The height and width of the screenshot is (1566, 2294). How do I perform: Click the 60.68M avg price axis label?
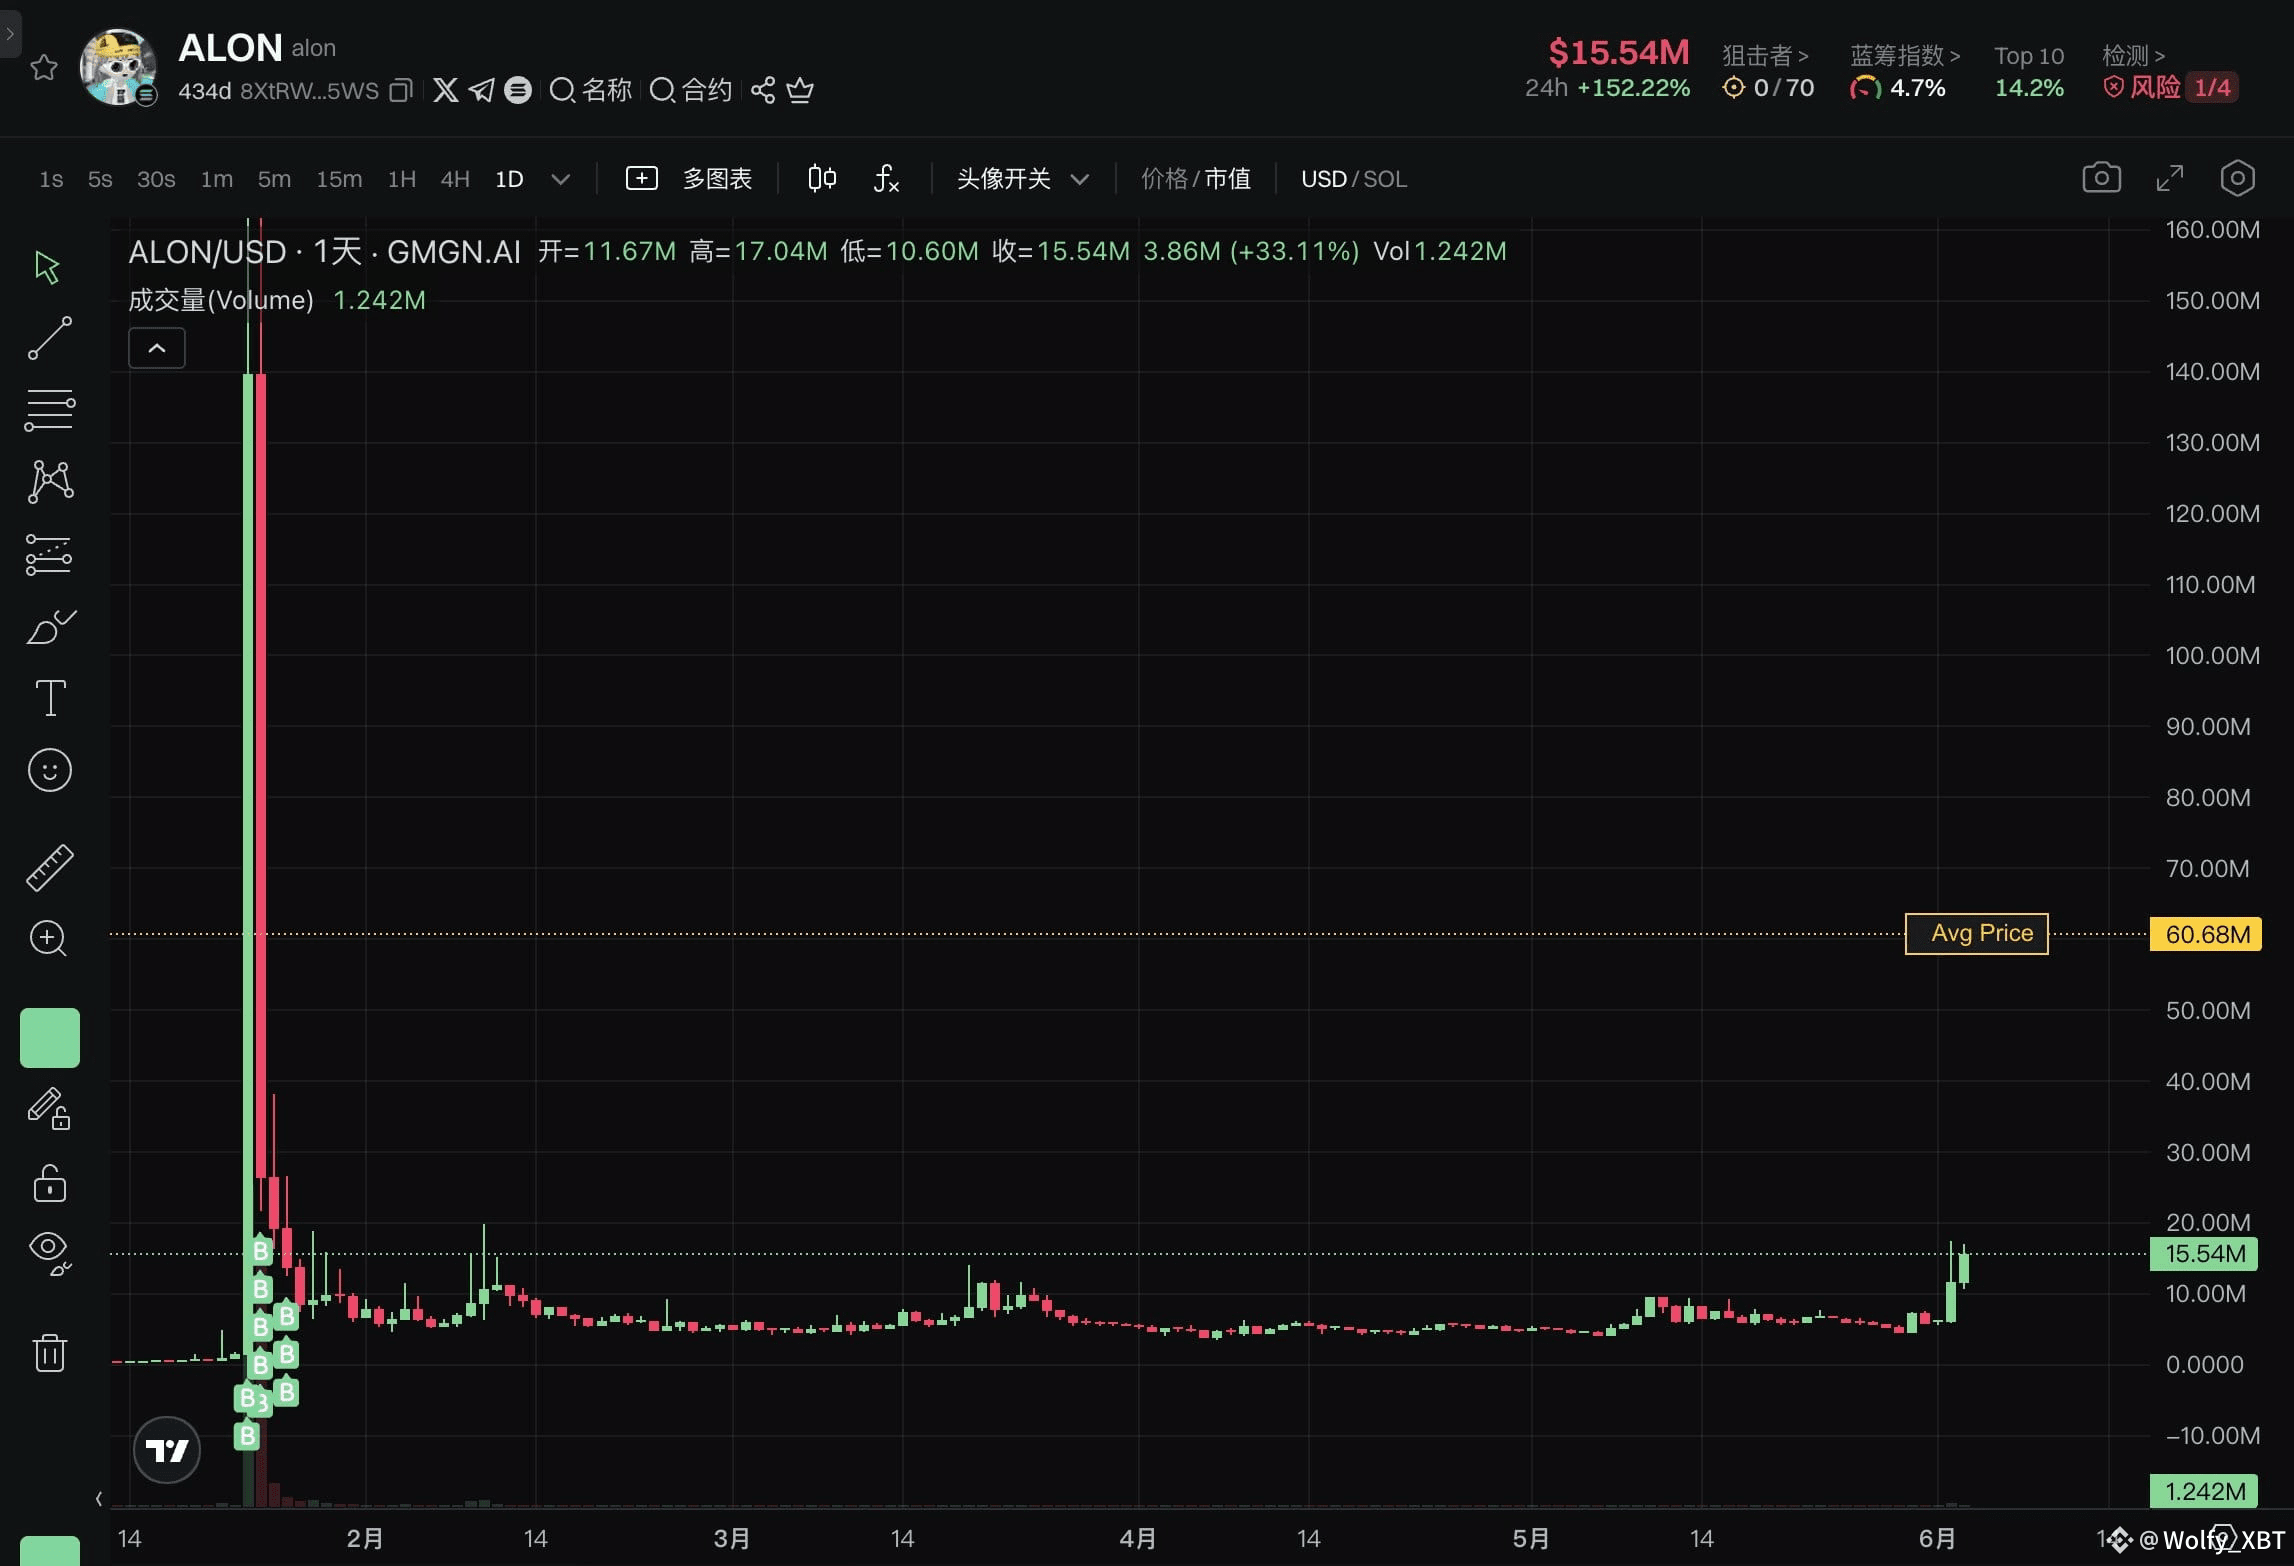2206,934
